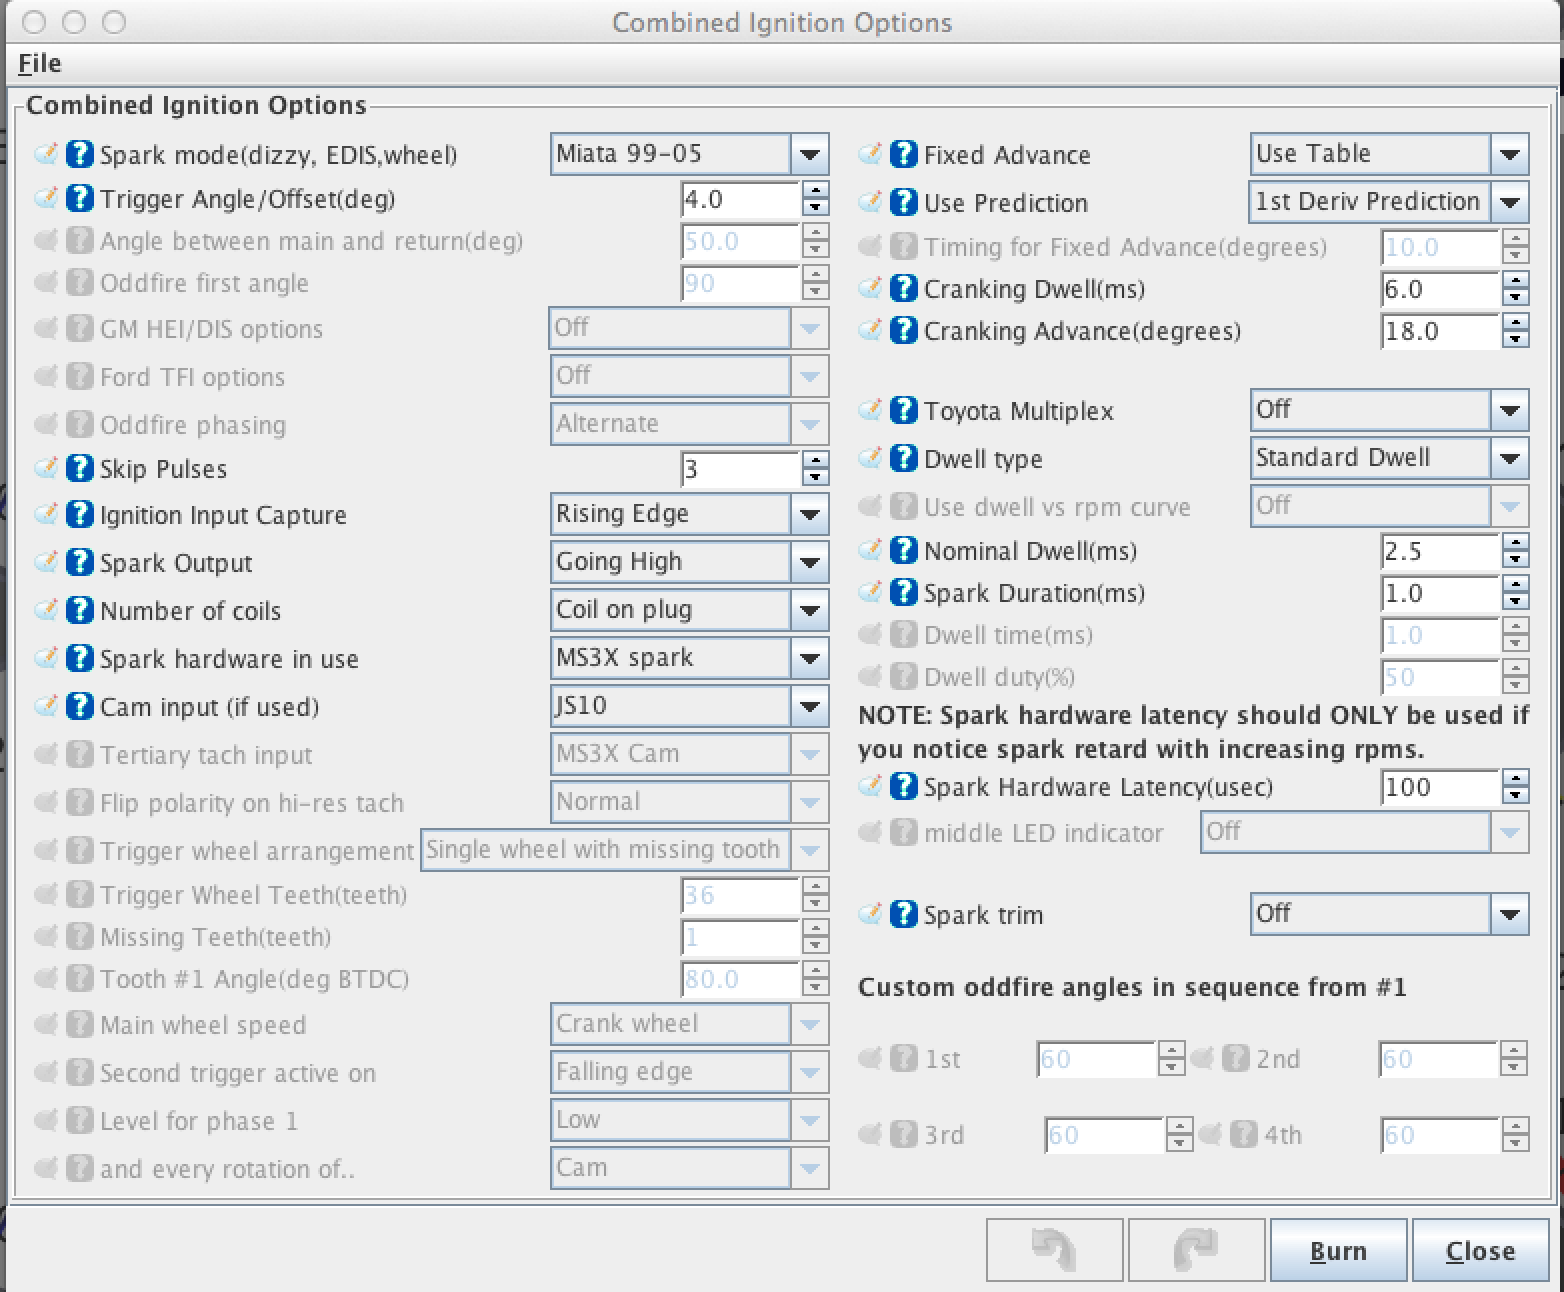
Task: Open the File menu
Action: pos(40,63)
